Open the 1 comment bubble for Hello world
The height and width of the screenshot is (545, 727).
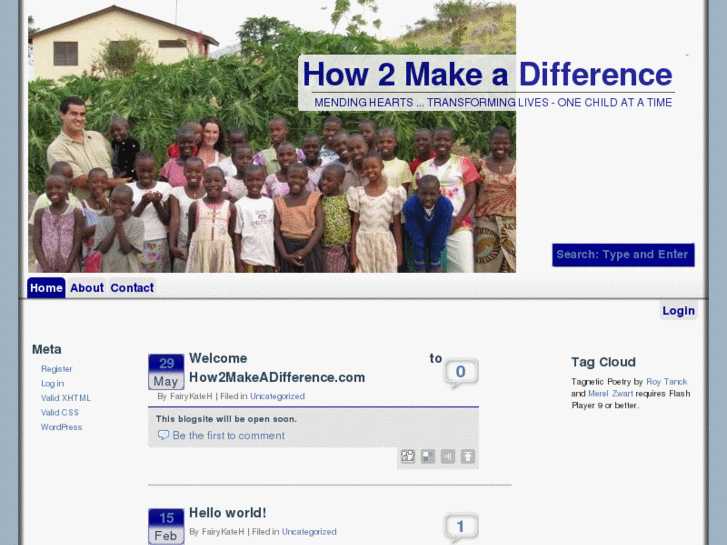point(460,527)
